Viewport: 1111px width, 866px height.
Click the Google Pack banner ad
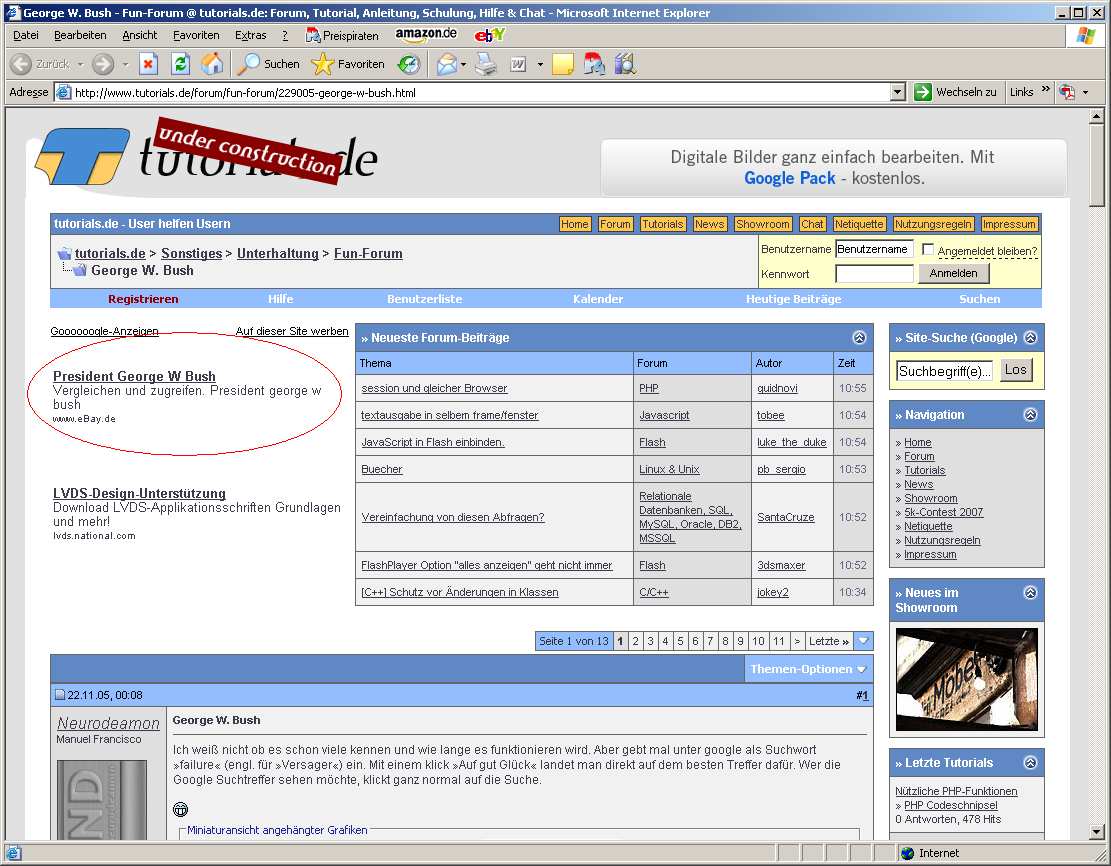click(833, 167)
